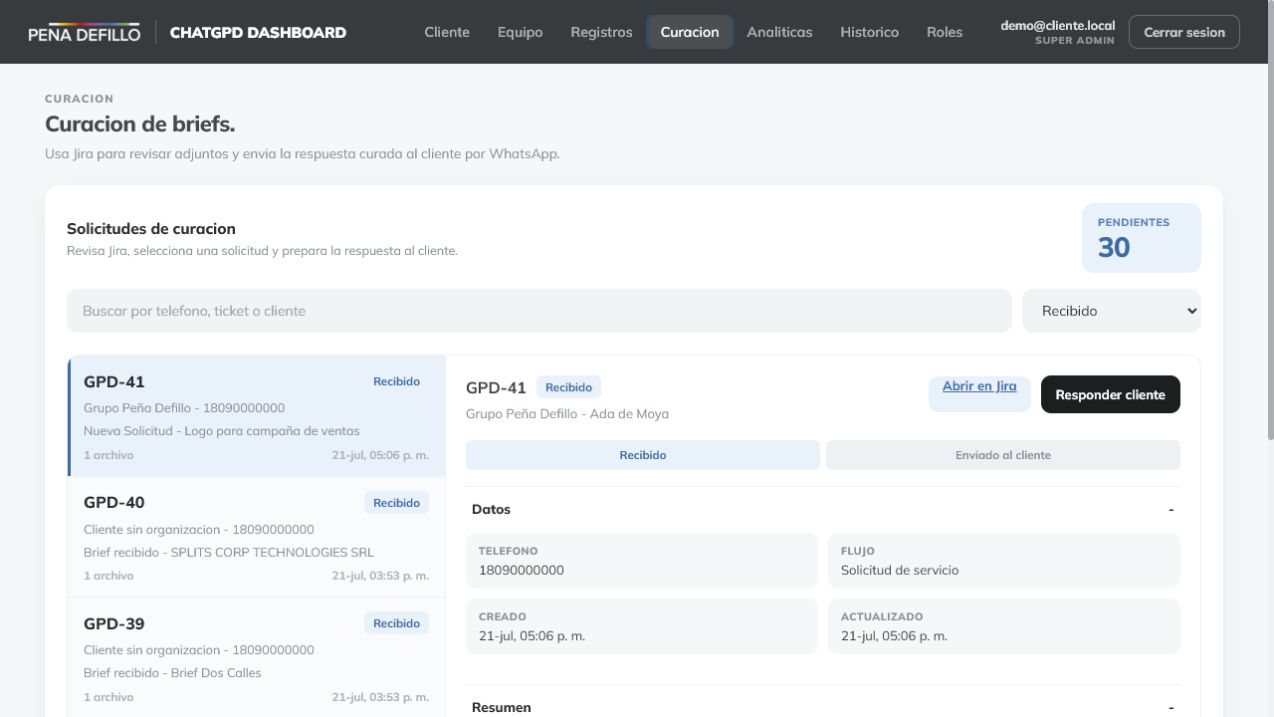1274x717 pixels.
Task: Click 'Nueva Solicitud - Logo para campaña de ventas'
Action: (222, 431)
